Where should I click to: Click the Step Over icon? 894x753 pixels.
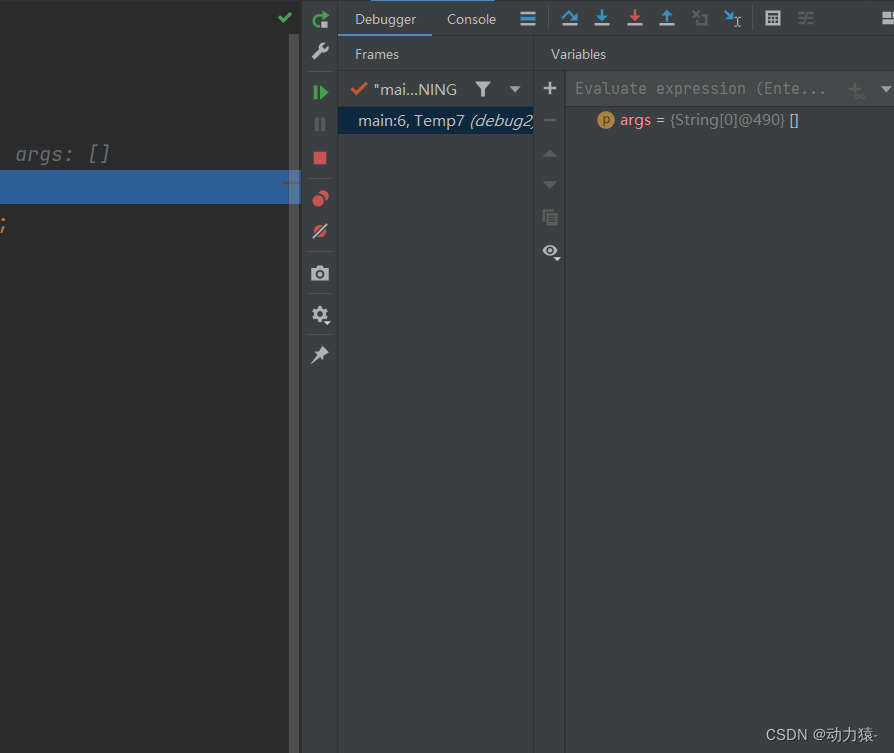(x=569, y=18)
